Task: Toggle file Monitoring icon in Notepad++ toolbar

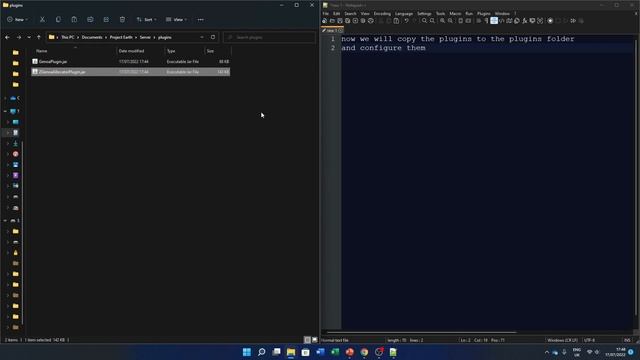Action: pos(540,20)
